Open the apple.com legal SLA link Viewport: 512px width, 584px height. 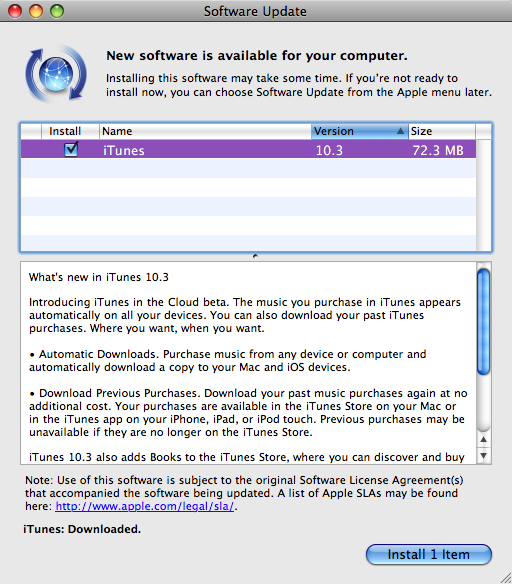tap(144, 506)
